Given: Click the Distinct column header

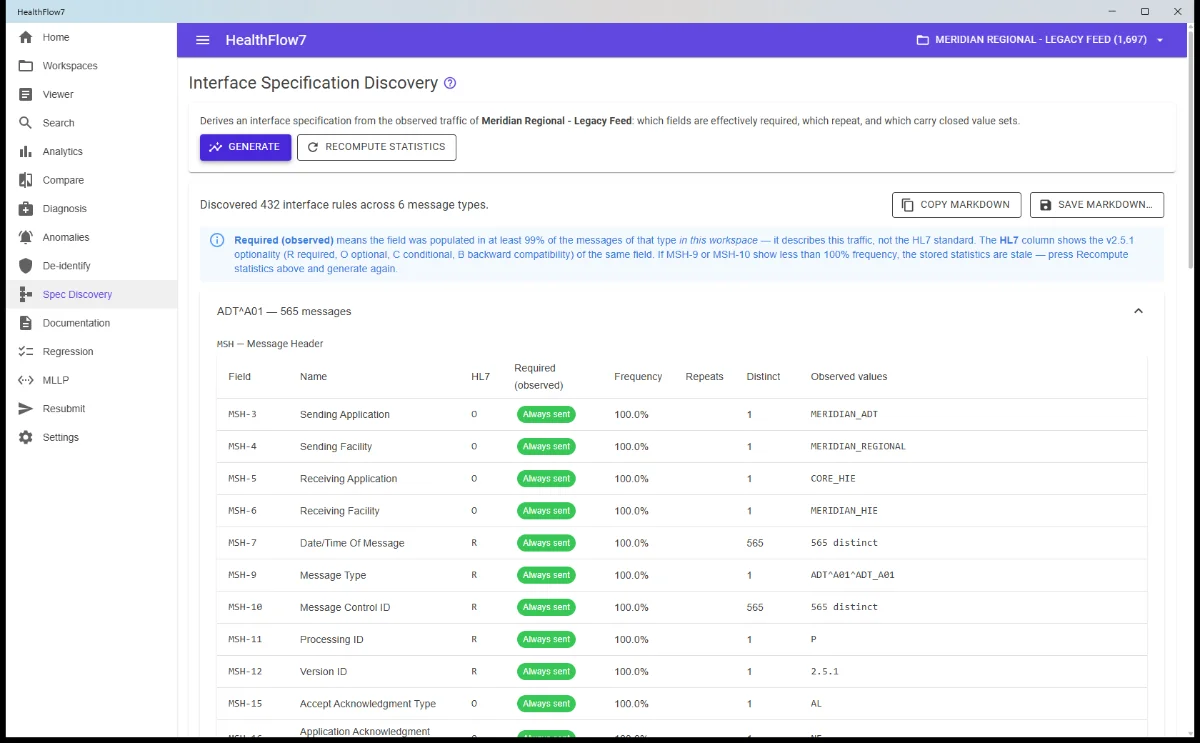Looking at the screenshot, I should 763,377.
